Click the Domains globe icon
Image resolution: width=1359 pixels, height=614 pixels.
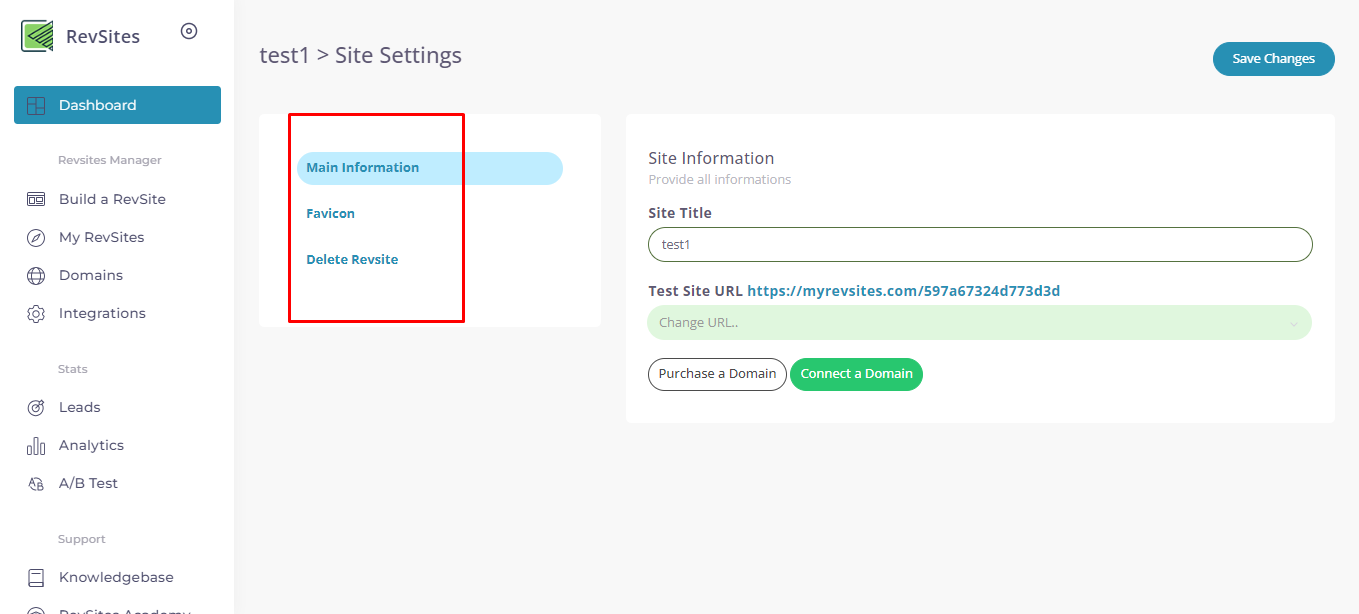[x=35, y=275]
